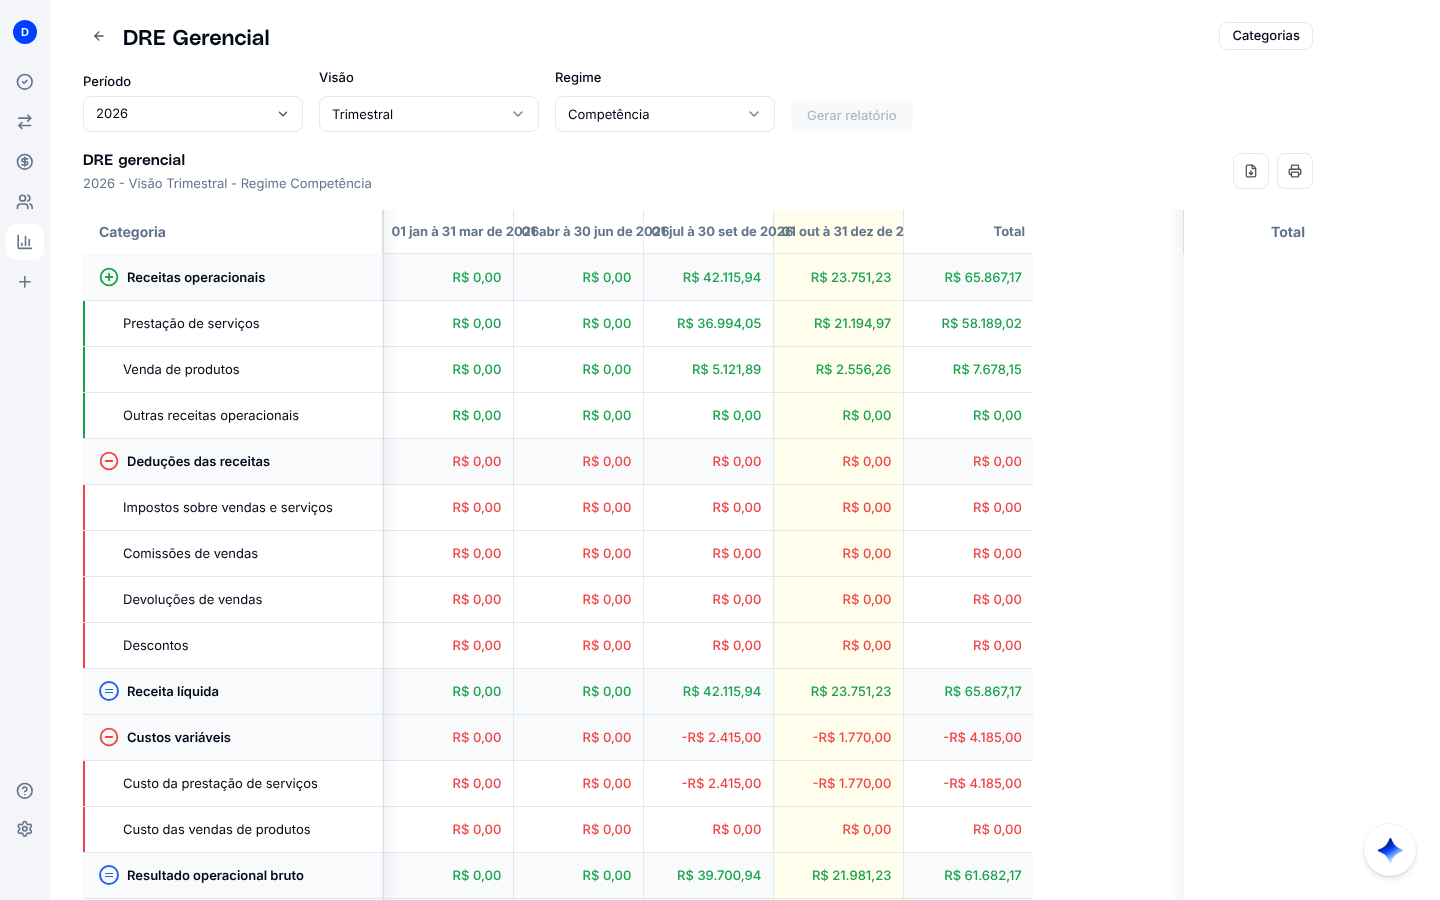Open the help question mark icon

[x=25, y=791]
